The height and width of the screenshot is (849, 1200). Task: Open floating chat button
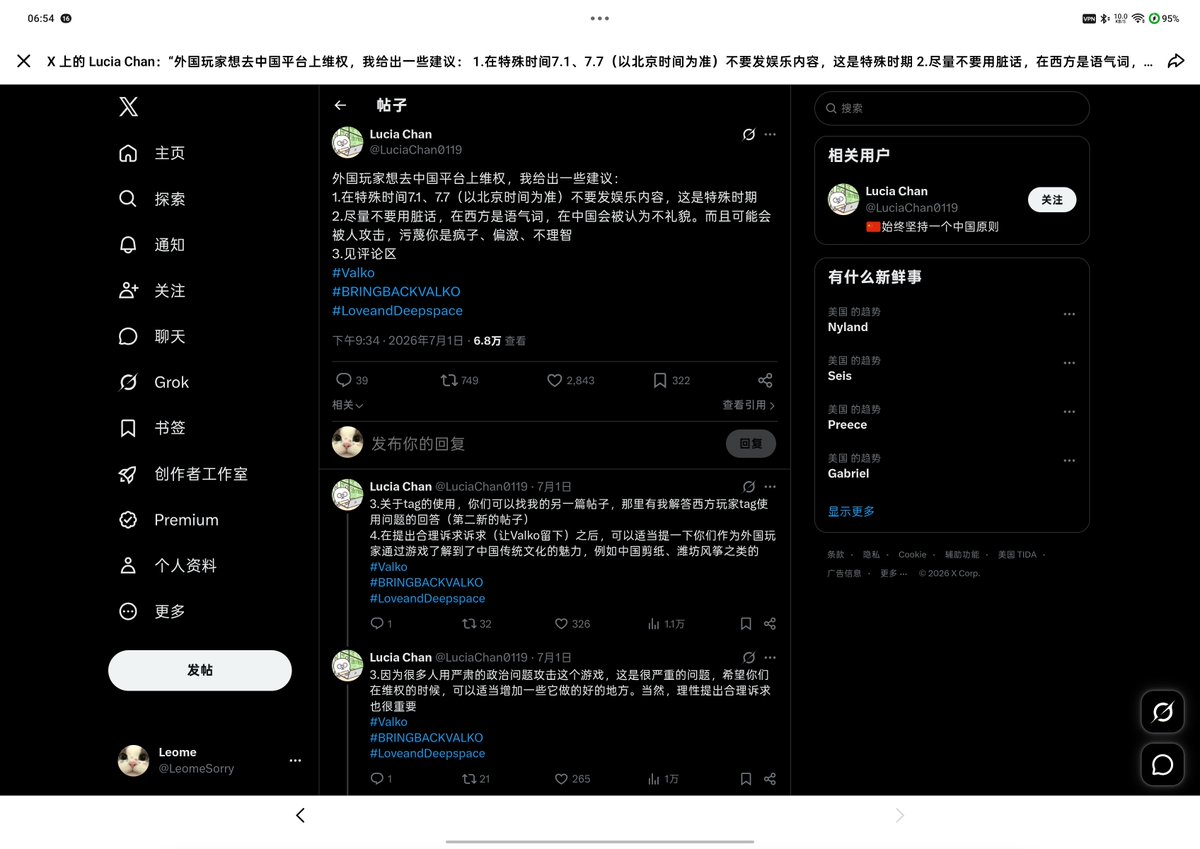click(1163, 765)
